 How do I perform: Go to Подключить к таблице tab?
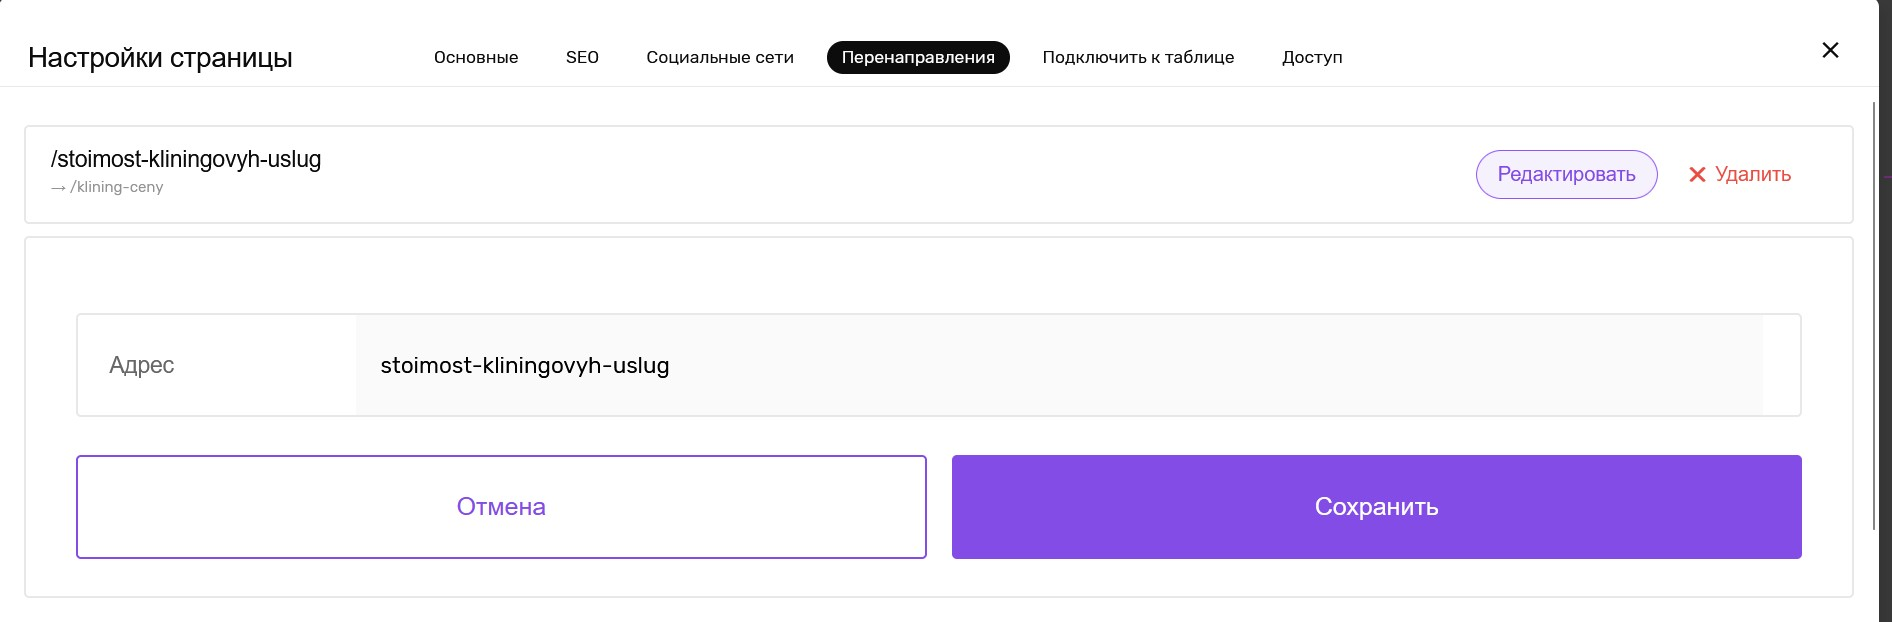[x=1138, y=57]
